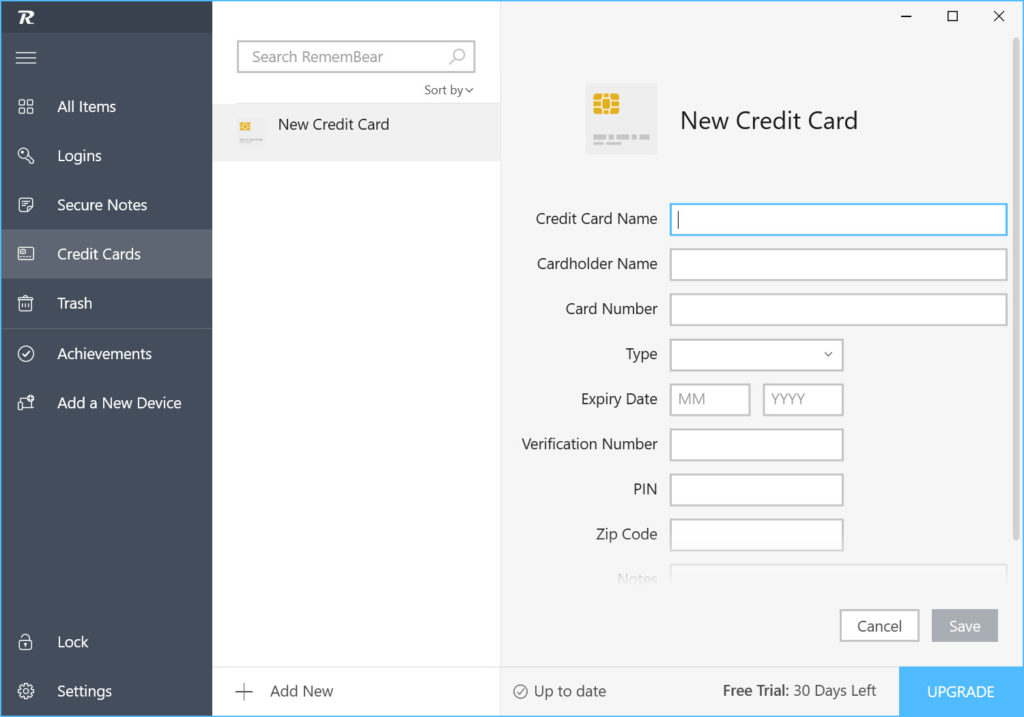This screenshot has width=1024, height=717.
Task: Choose Add a New Device
Action: pos(106,403)
